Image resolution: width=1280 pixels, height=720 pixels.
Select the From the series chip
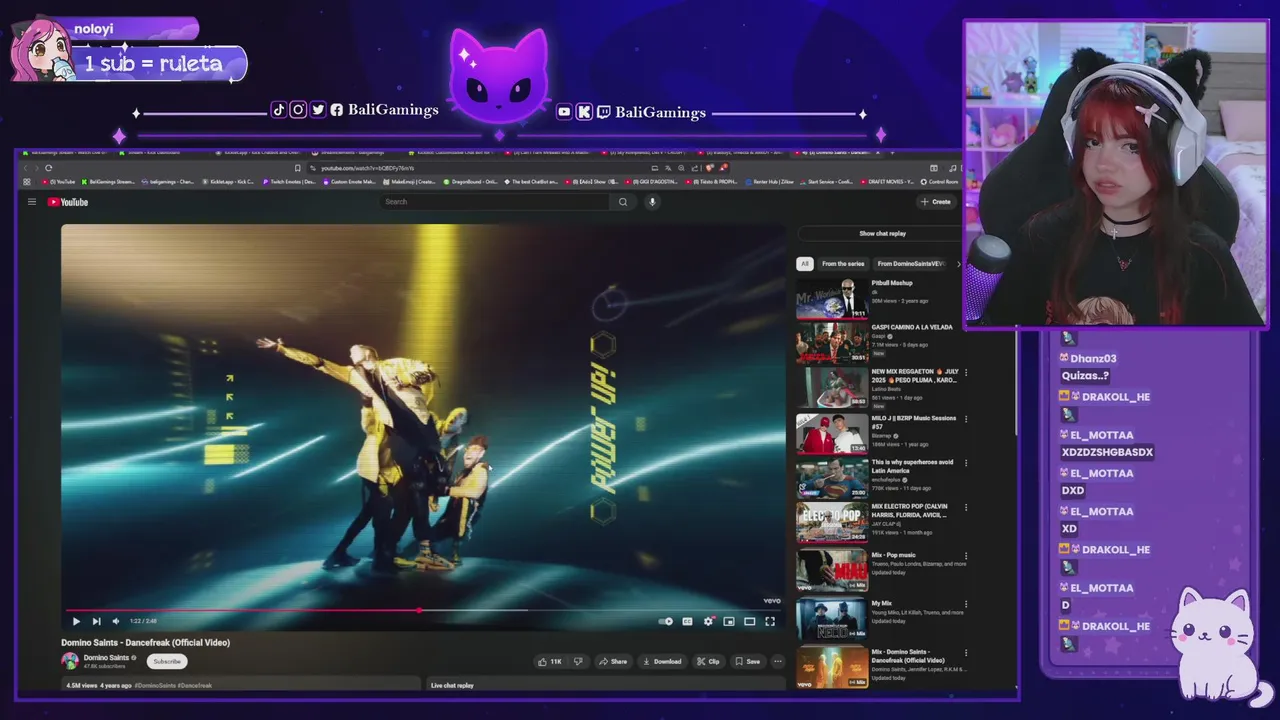pyautogui.click(x=843, y=264)
